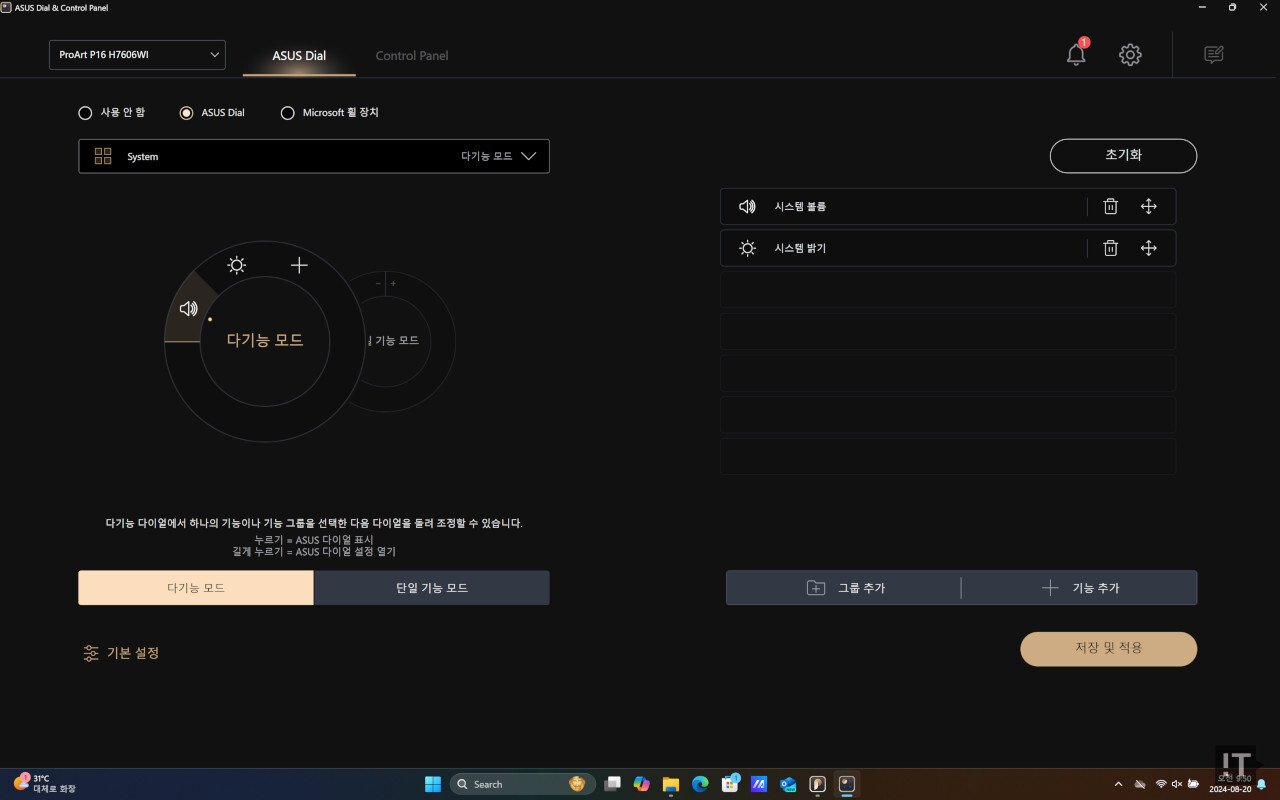The image size is (1280, 800).
Task: Expand hidden icons chevron in the system tray
Action: [x=1117, y=784]
